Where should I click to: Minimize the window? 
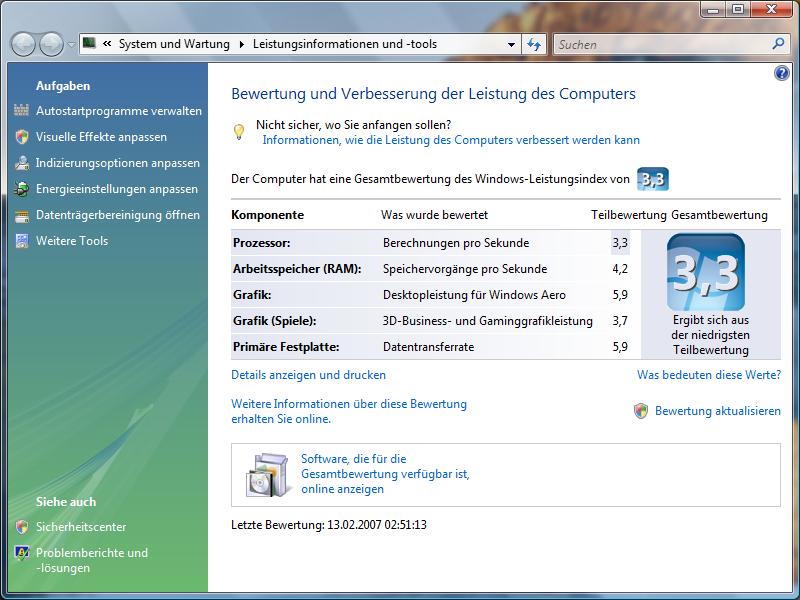point(714,9)
